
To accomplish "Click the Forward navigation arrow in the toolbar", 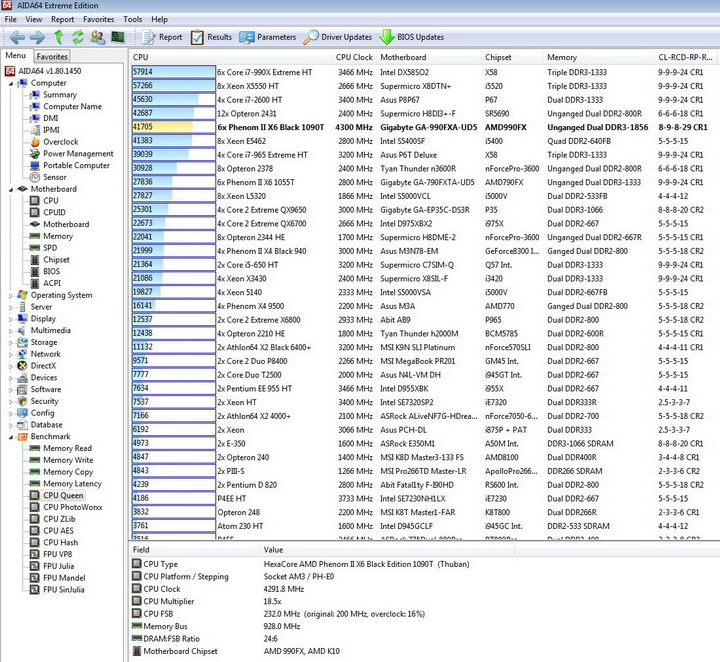I will [38, 37].
